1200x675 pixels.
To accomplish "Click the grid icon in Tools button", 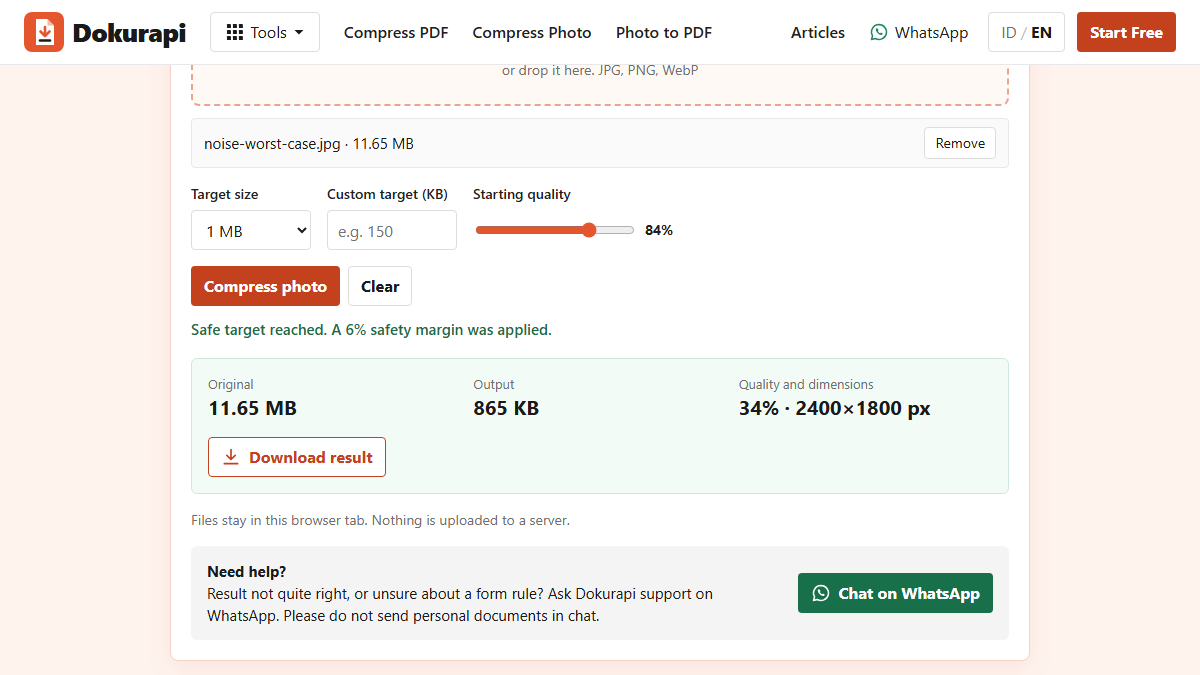I will click(x=235, y=32).
